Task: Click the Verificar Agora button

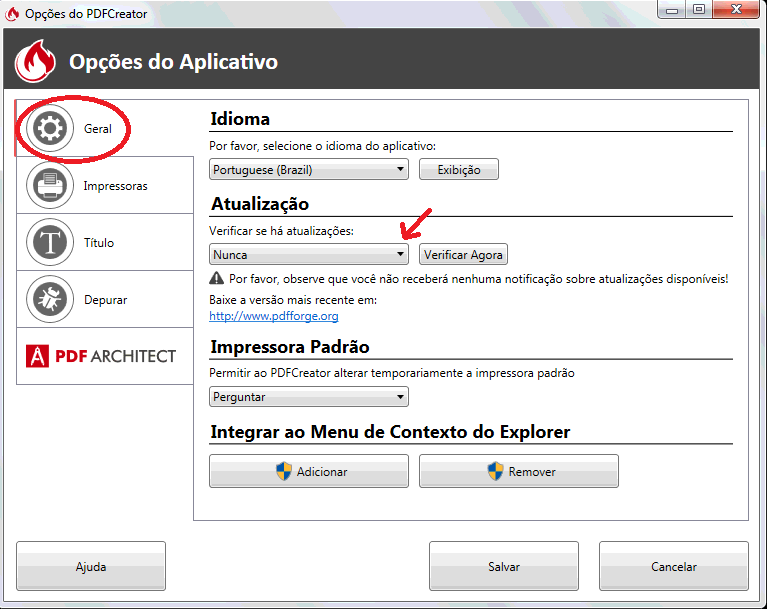Action: click(463, 254)
